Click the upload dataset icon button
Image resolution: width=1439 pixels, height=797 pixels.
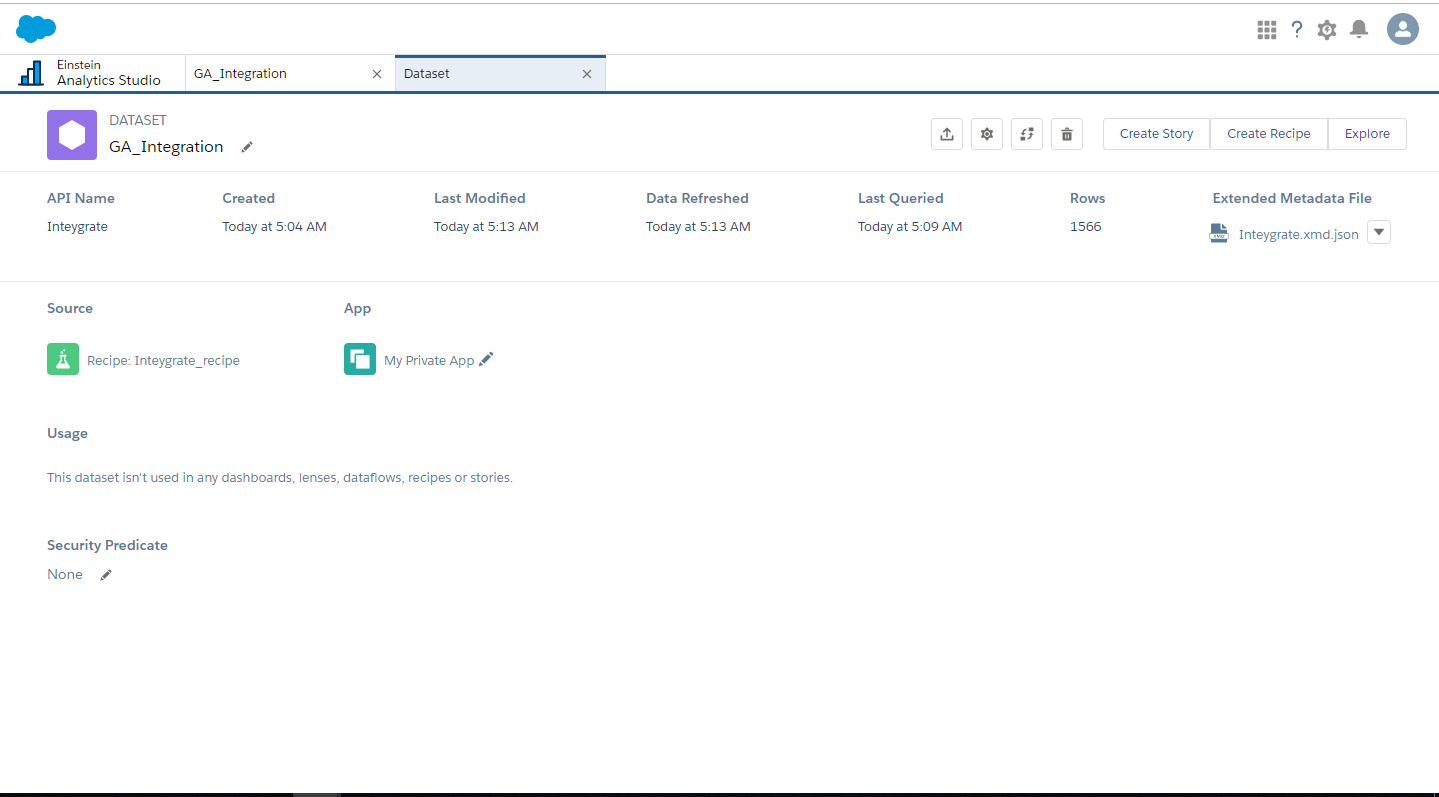947,134
